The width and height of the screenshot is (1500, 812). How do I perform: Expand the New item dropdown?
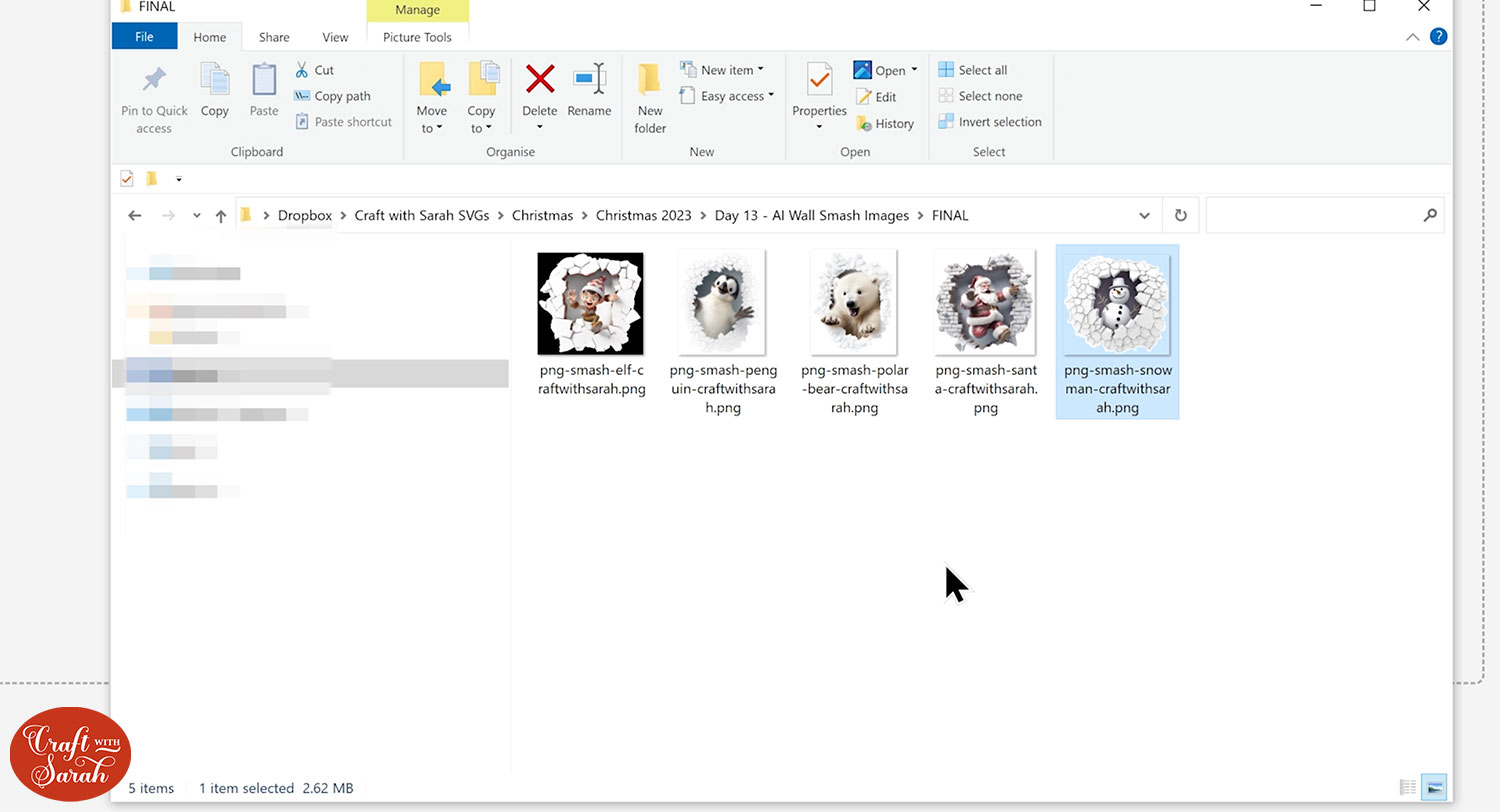click(721, 70)
